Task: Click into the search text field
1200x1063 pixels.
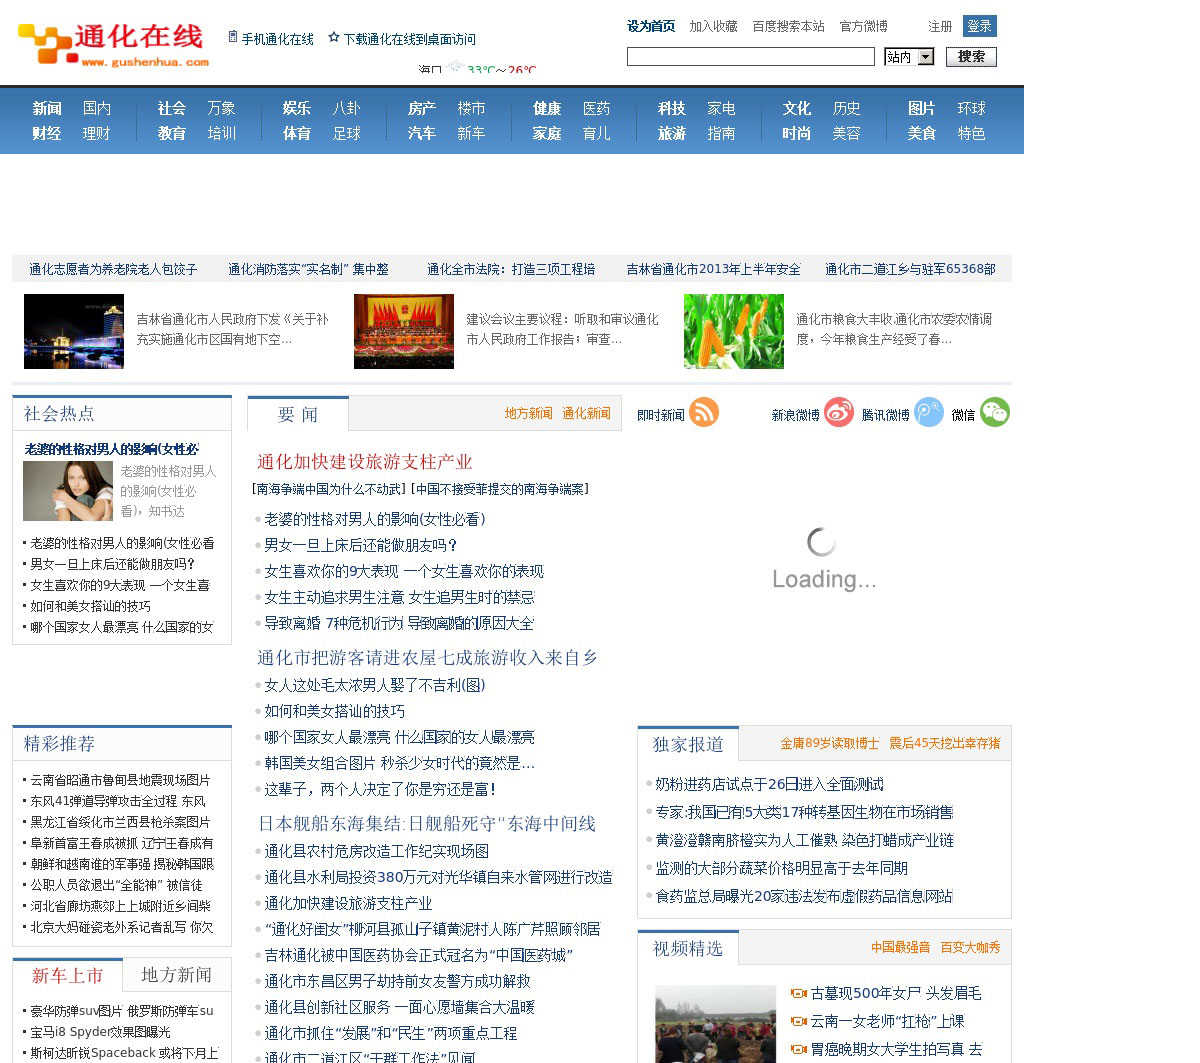Action: [x=750, y=57]
